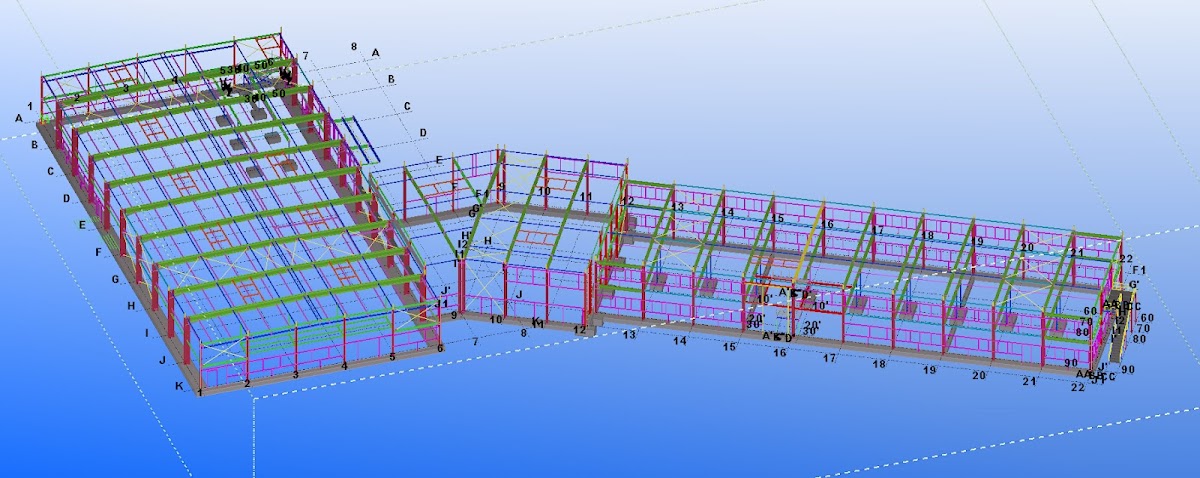The height and width of the screenshot is (478, 1200).
Task: Click grid letter B in upper right grid
Action: tap(391, 78)
